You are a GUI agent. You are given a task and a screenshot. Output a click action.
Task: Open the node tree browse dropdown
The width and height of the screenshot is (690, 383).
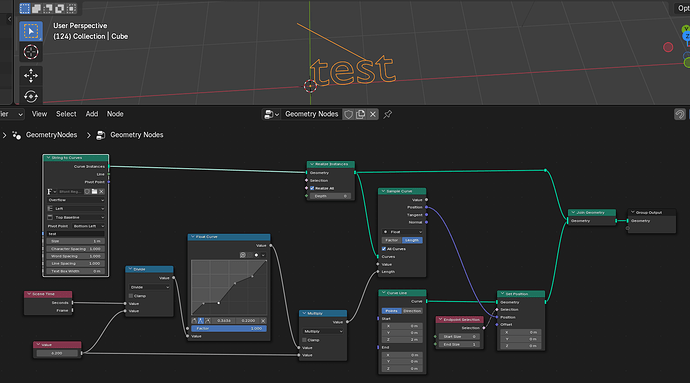[271, 114]
